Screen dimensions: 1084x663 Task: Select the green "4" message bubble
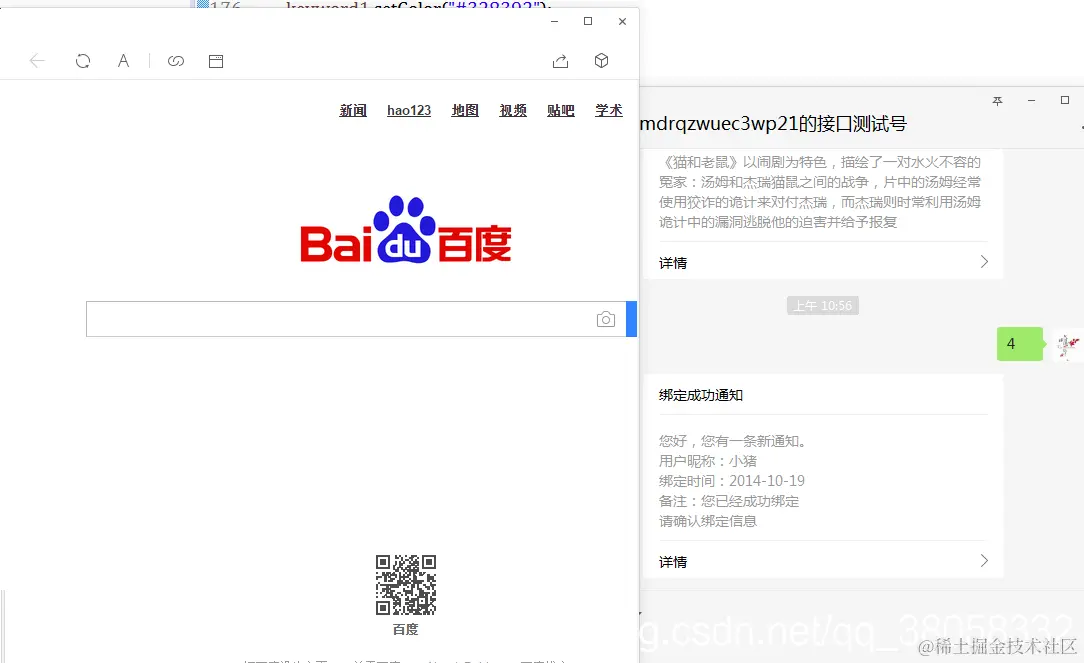point(1019,344)
